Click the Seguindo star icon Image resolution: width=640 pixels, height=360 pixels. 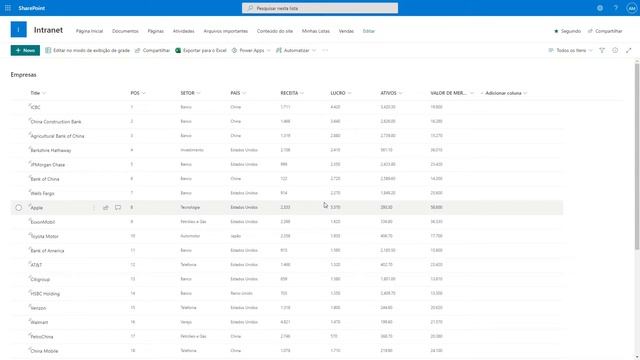click(556, 31)
